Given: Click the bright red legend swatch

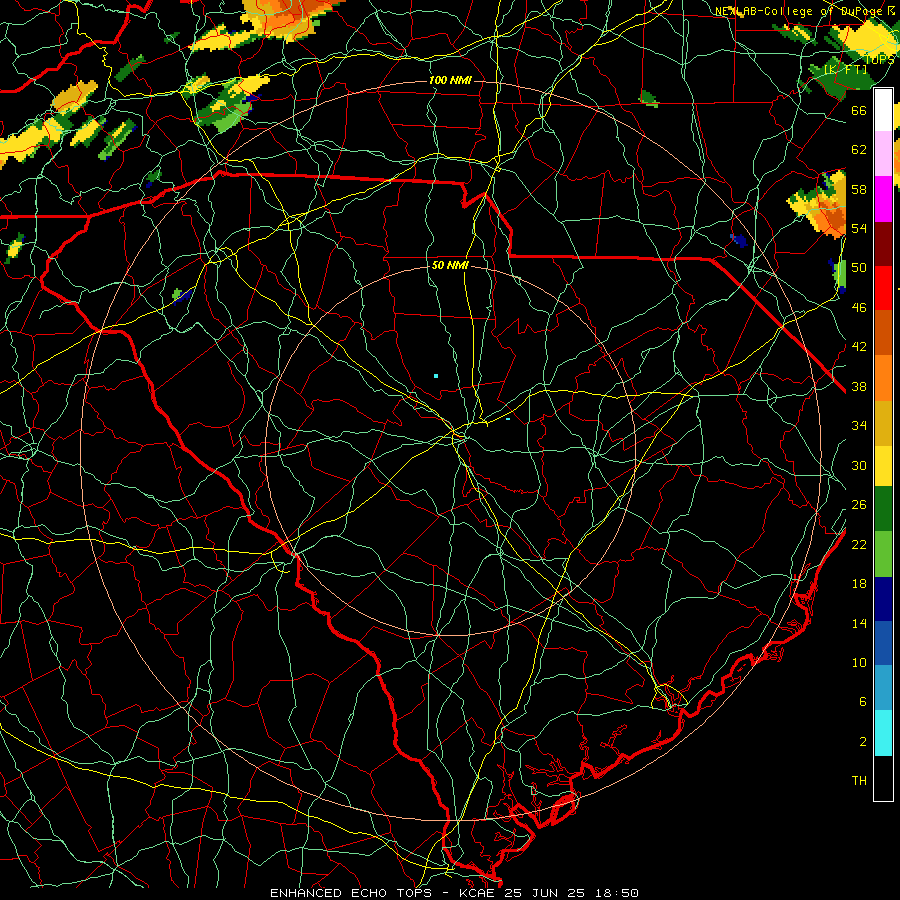Looking at the screenshot, I should pos(883,288).
